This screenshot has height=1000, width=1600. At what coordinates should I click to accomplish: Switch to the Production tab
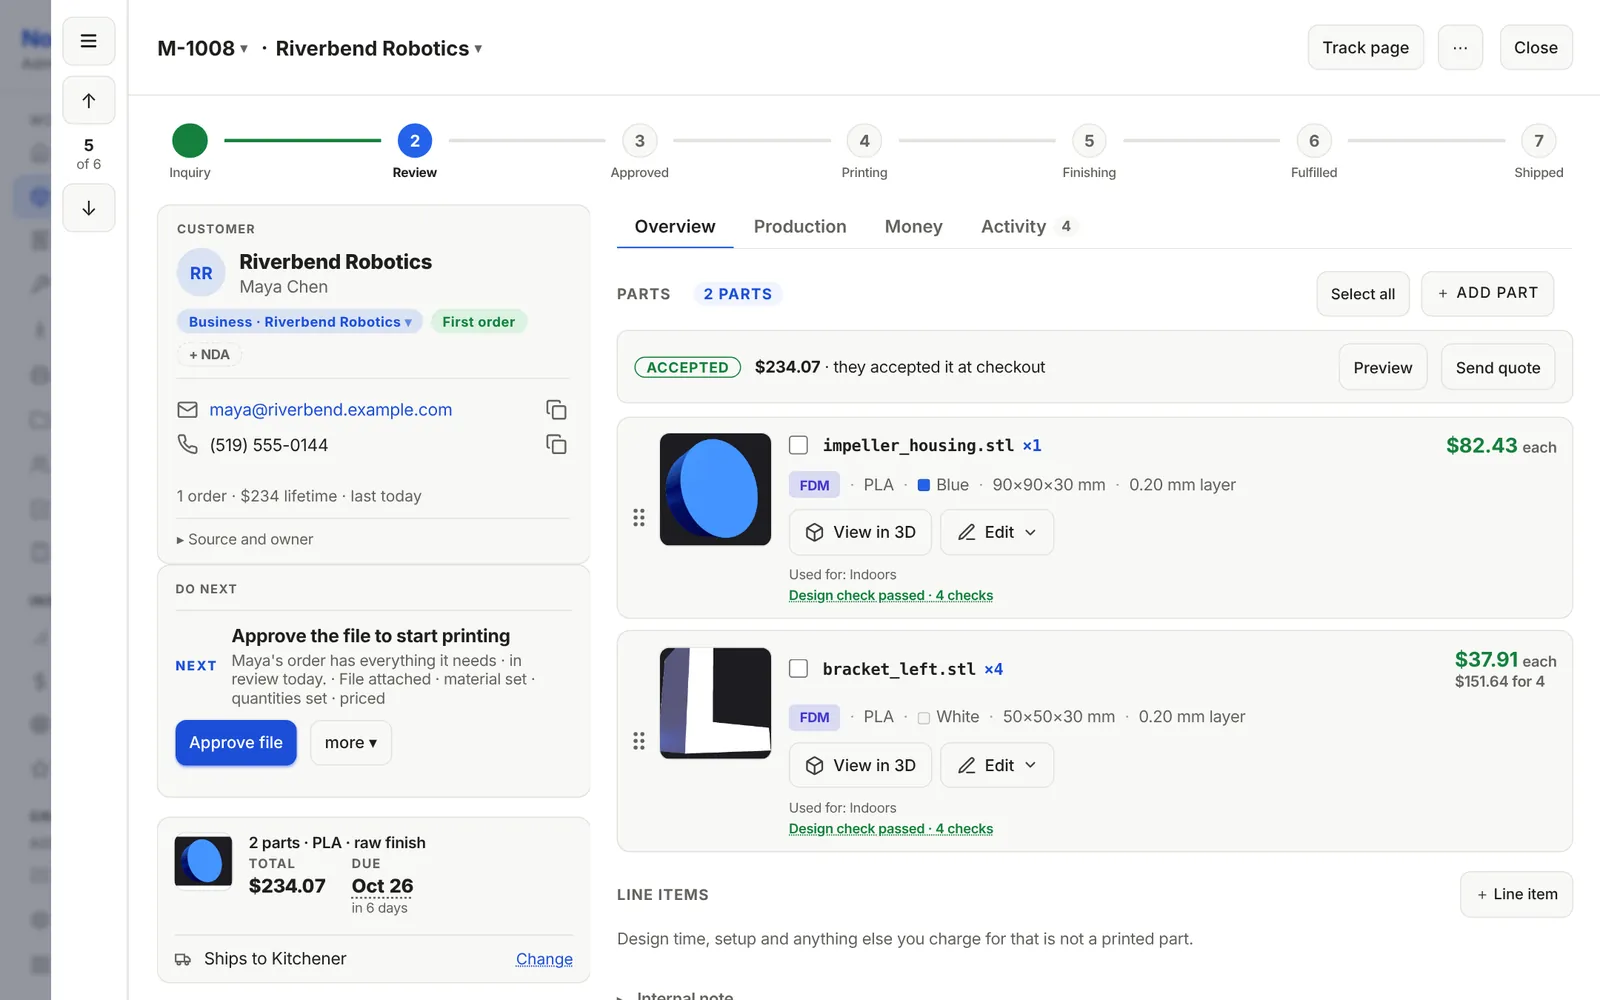[800, 227]
